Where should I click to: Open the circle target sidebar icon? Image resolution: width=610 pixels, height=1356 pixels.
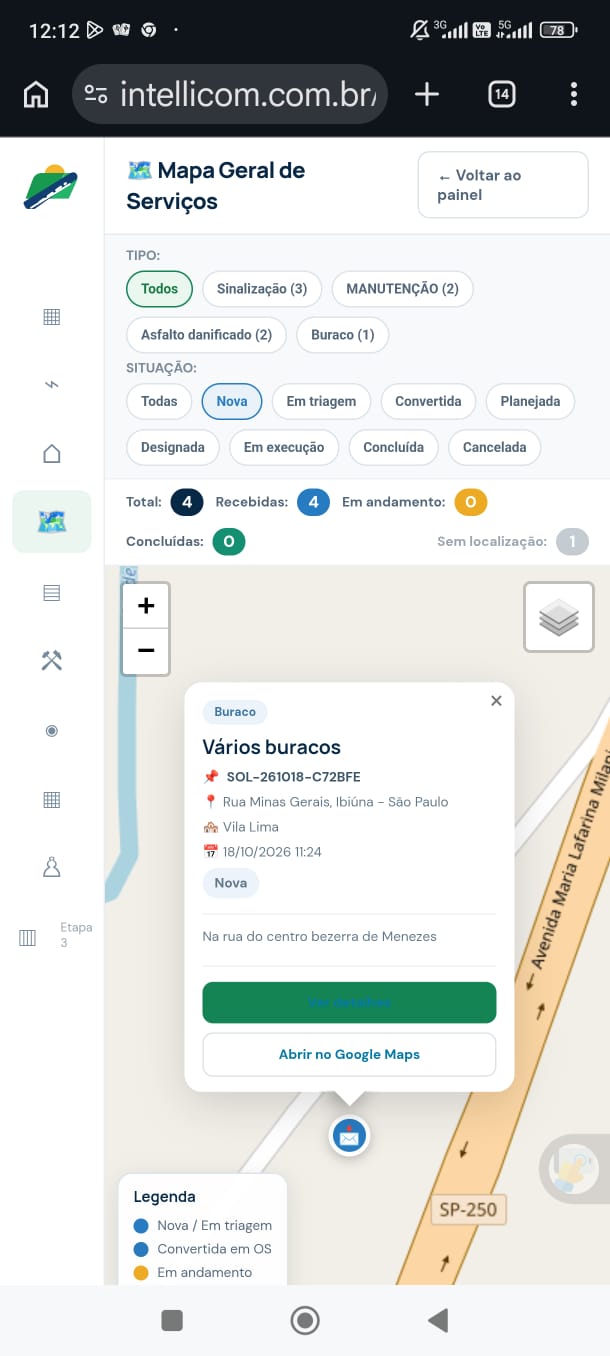(x=52, y=731)
